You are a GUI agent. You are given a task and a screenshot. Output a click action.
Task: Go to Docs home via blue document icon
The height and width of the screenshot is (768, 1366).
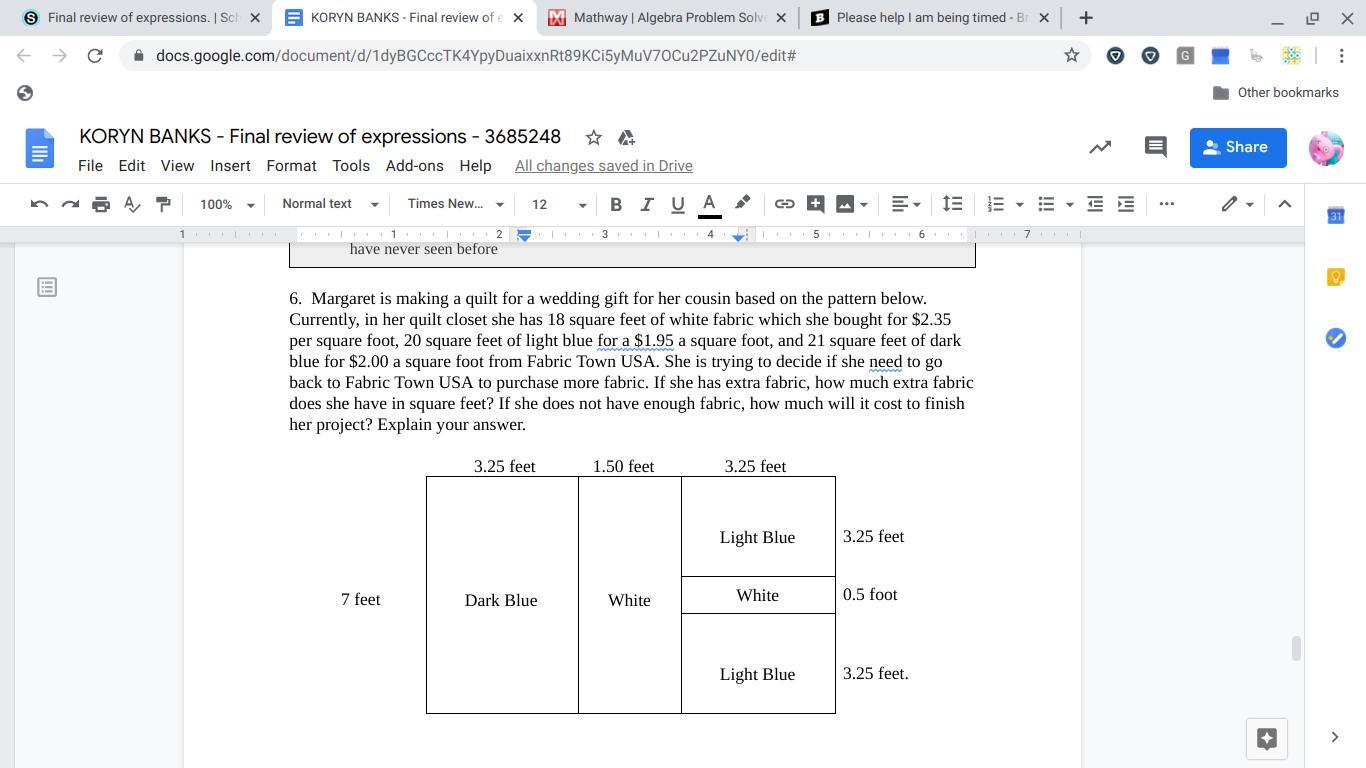pos(39,148)
